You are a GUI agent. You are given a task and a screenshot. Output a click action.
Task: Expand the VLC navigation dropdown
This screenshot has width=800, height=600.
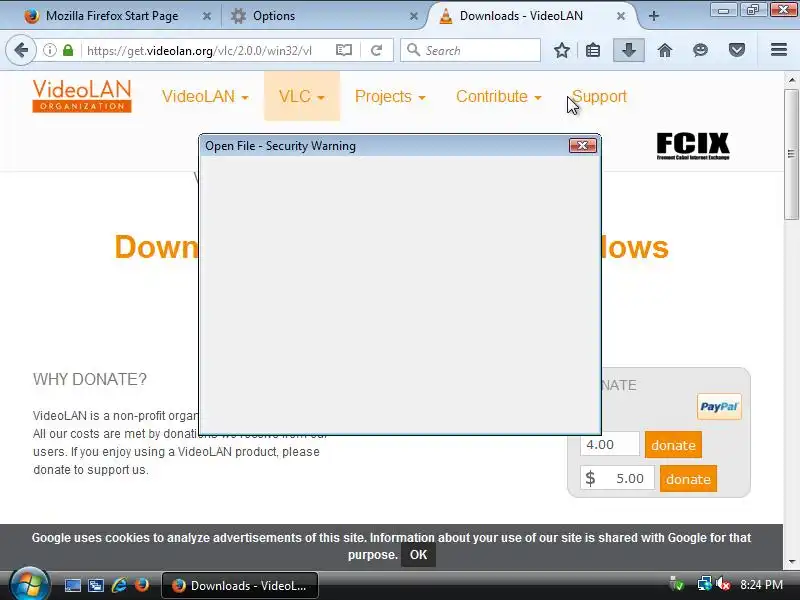(x=302, y=96)
